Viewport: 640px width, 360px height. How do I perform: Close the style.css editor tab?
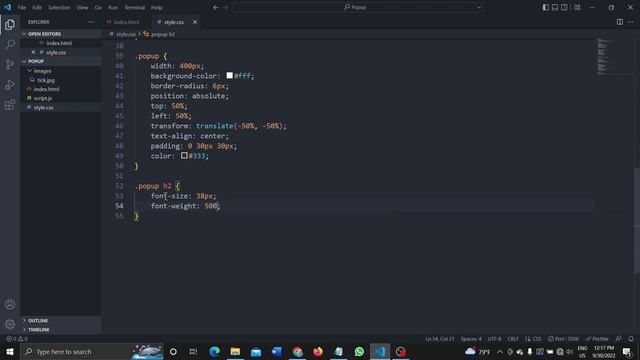pos(195,22)
